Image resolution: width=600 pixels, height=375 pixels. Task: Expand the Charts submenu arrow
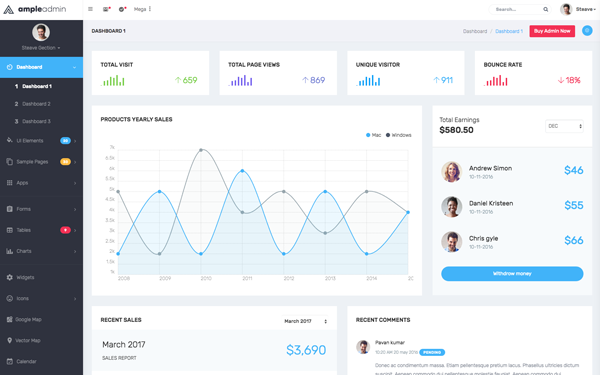pos(75,251)
